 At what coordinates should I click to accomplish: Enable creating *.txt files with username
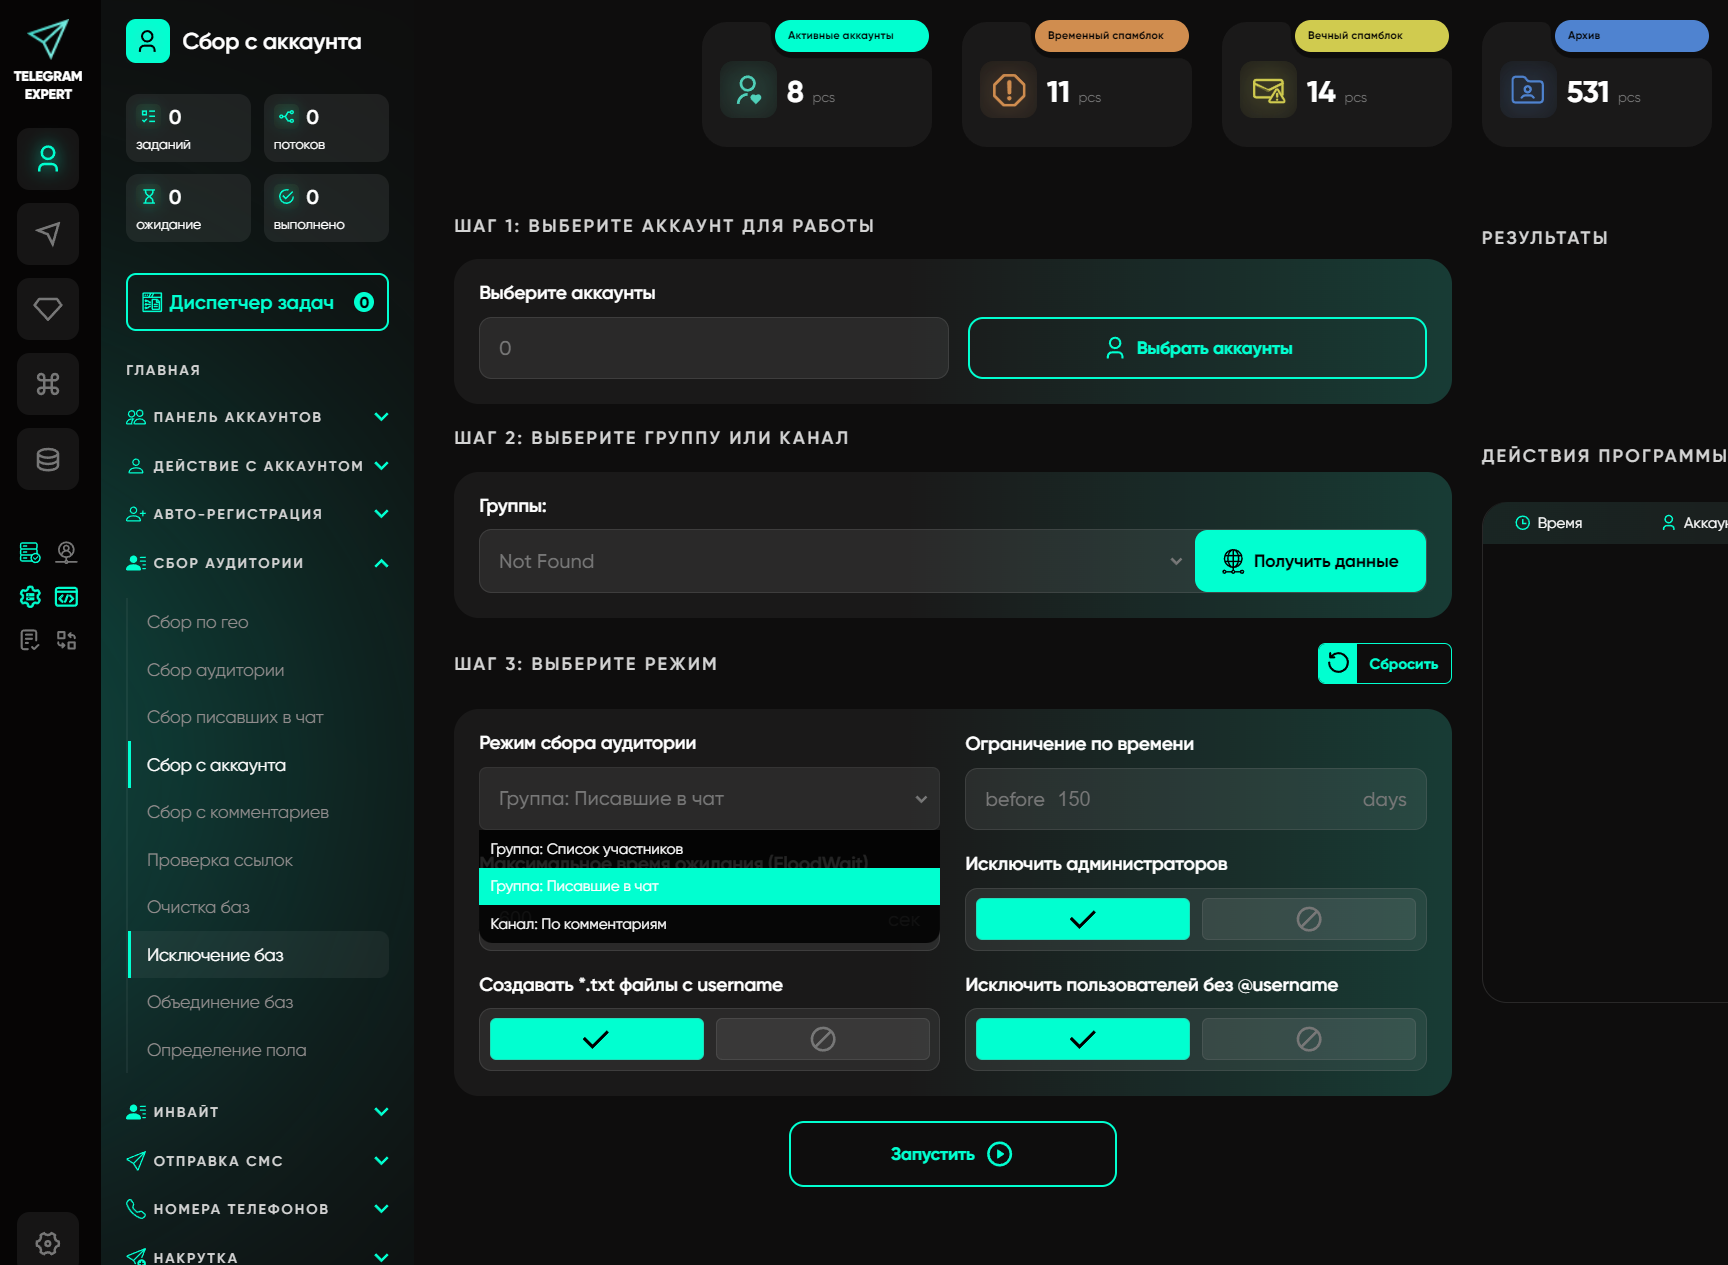(597, 1039)
